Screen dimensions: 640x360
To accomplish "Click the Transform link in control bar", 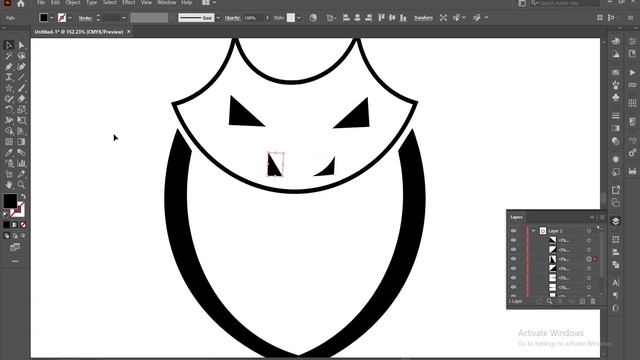I will click(423, 18).
